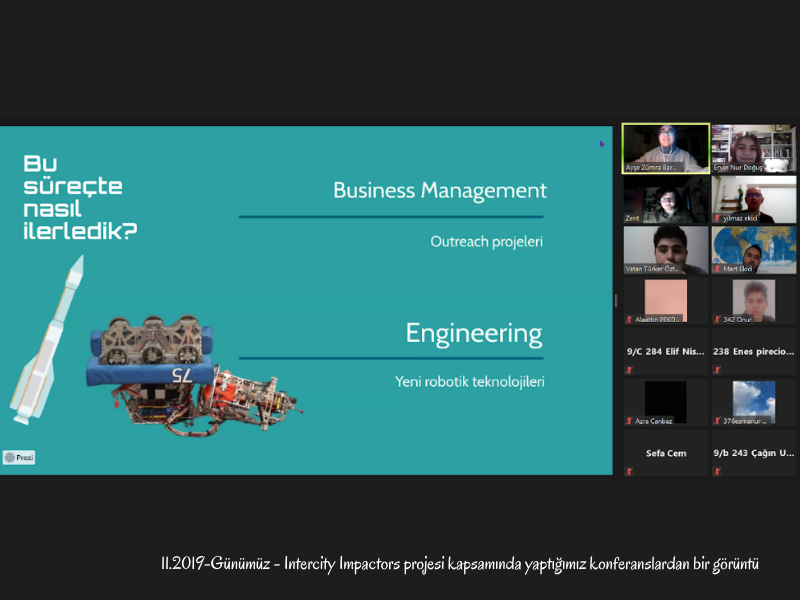Select the Zent participant video

point(665,198)
